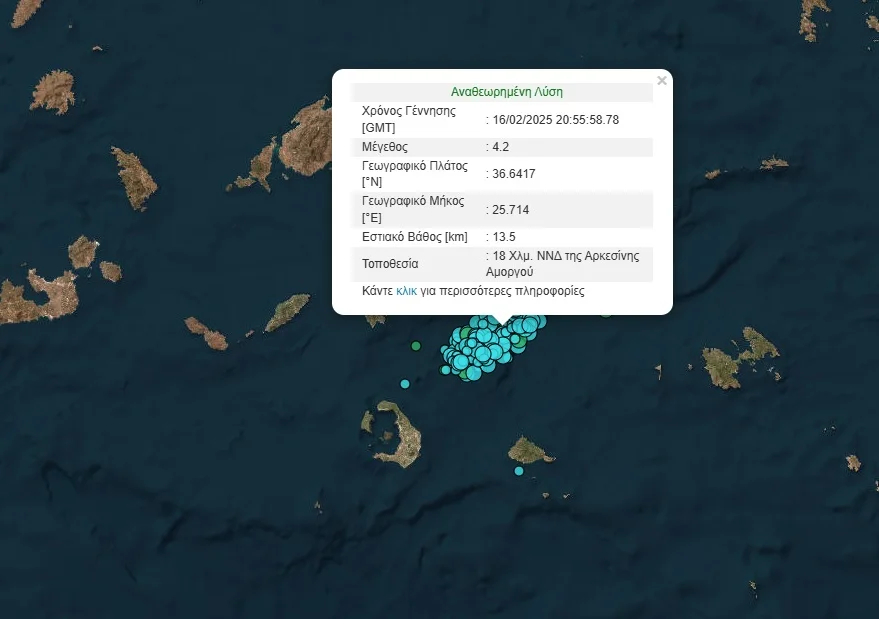Click Sikinos island left of the popup
Screen dimensions: 879x619
coord(289,311)
